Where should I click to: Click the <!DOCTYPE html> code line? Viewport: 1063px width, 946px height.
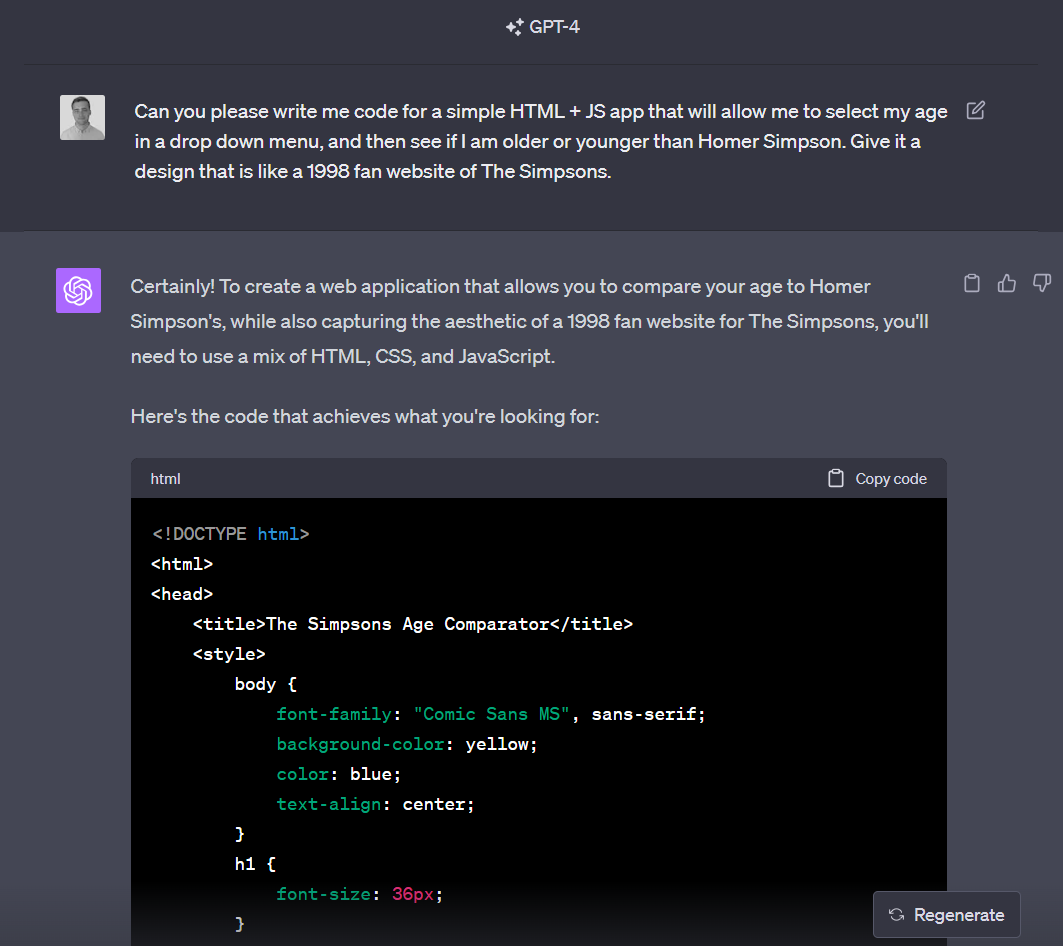coord(230,534)
